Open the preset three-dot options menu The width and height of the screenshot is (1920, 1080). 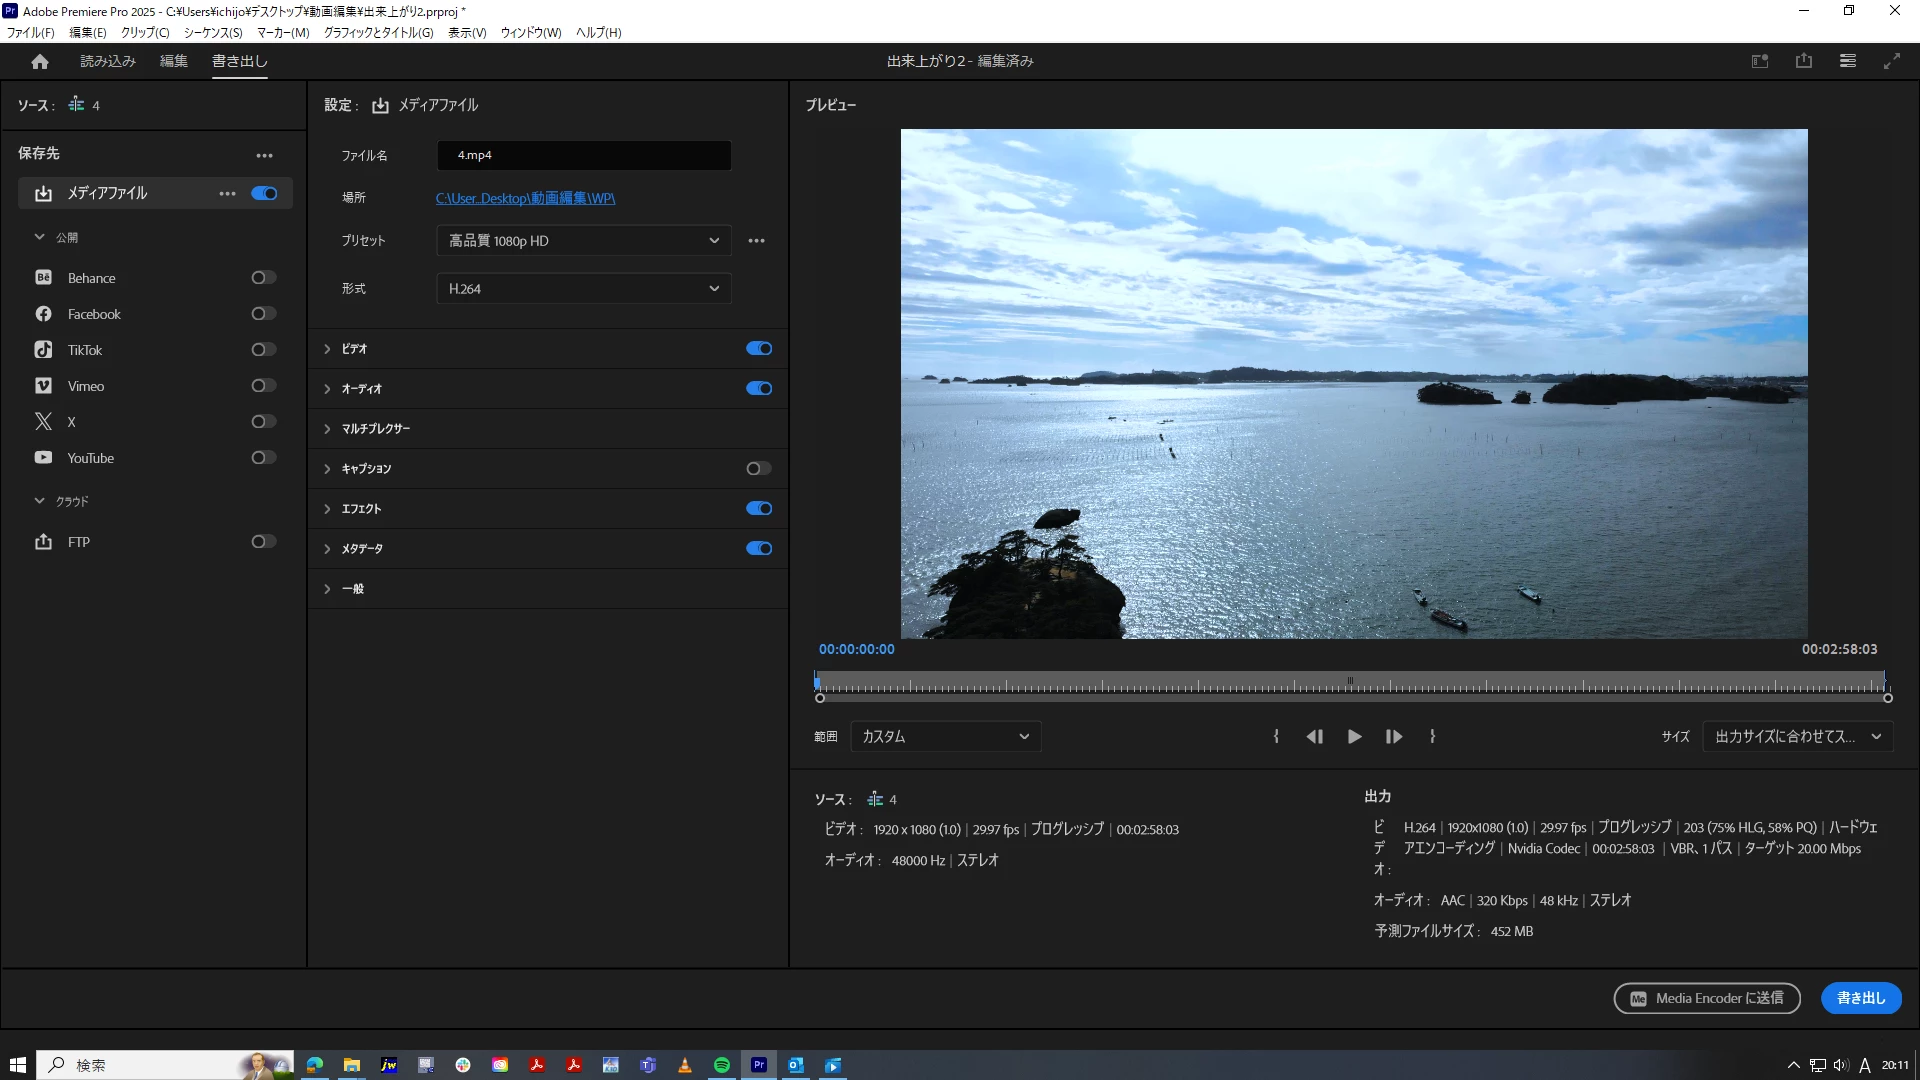tap(756, 241)
